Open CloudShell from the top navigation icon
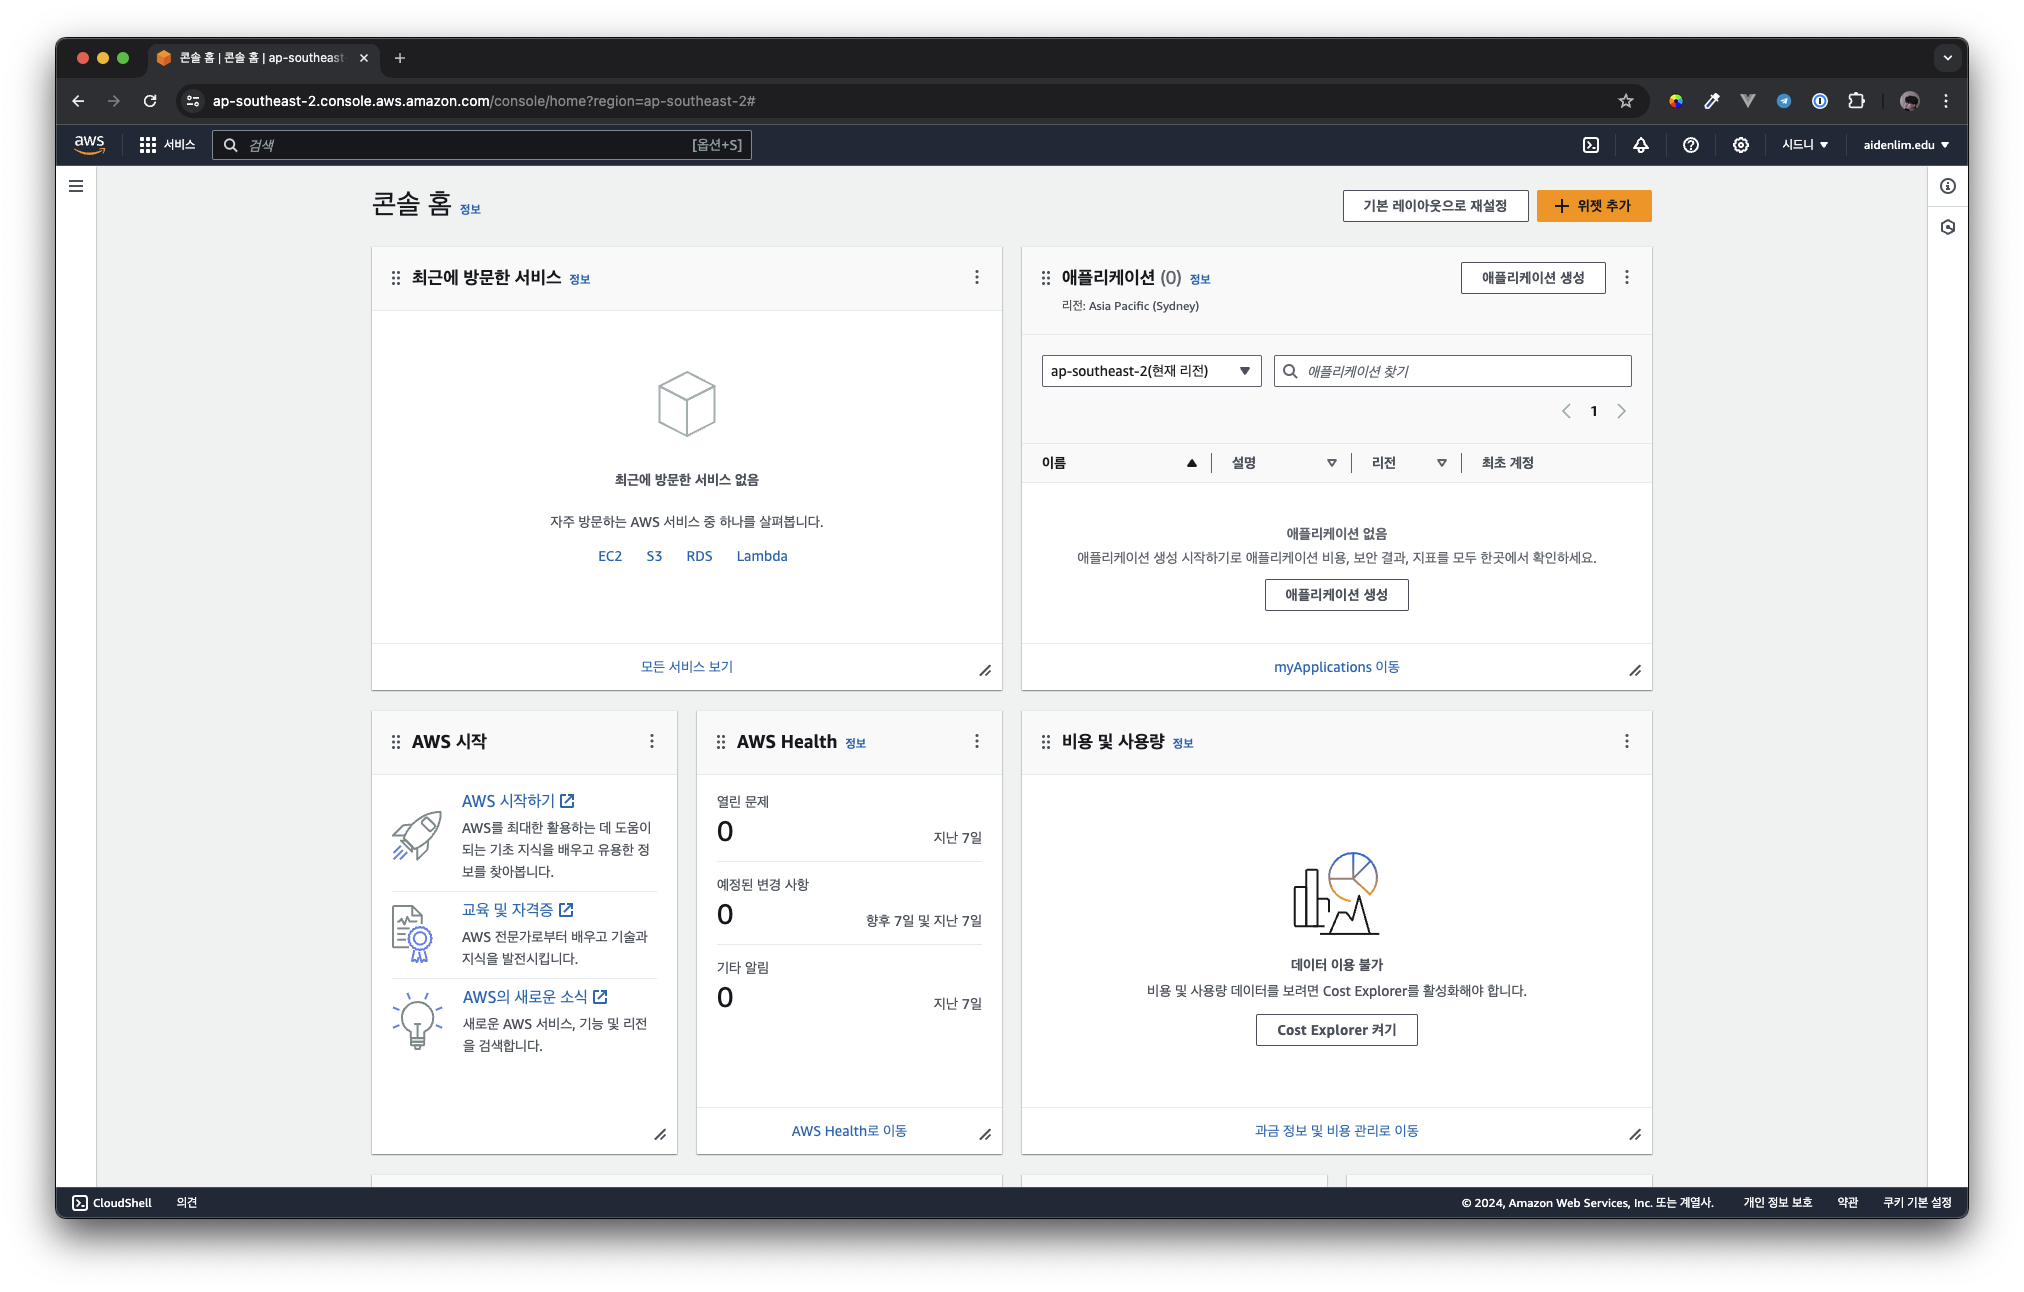This screenshot has height=1292, width=2024. (x=1591, y=145)
